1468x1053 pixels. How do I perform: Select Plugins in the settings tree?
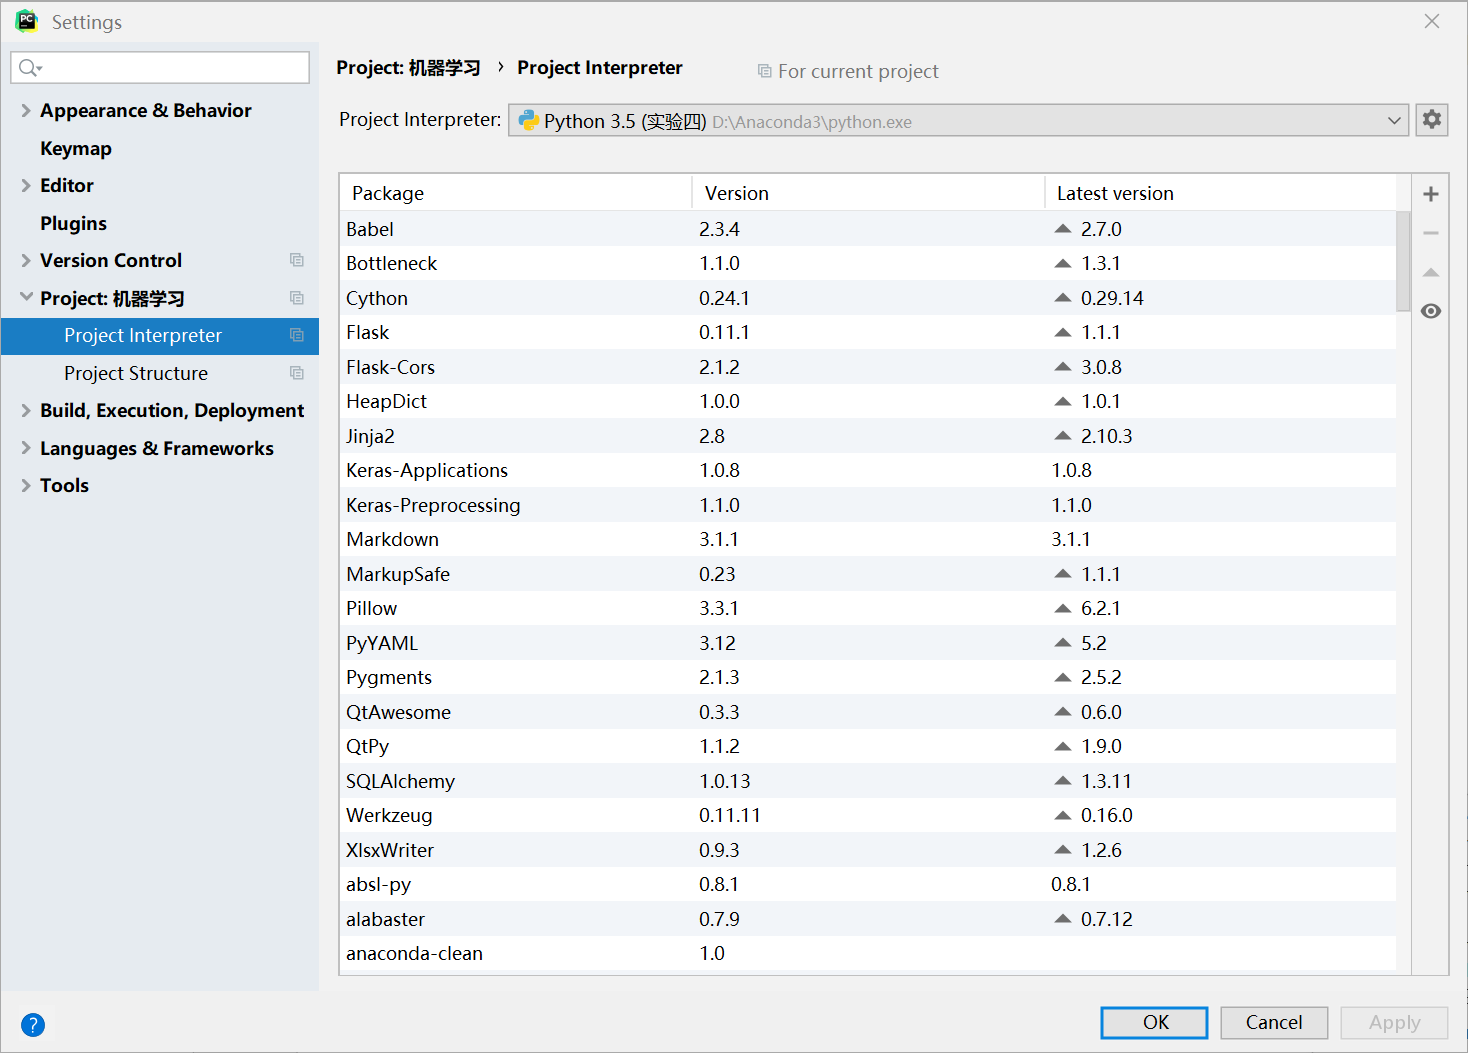click(x=73, y=223)
